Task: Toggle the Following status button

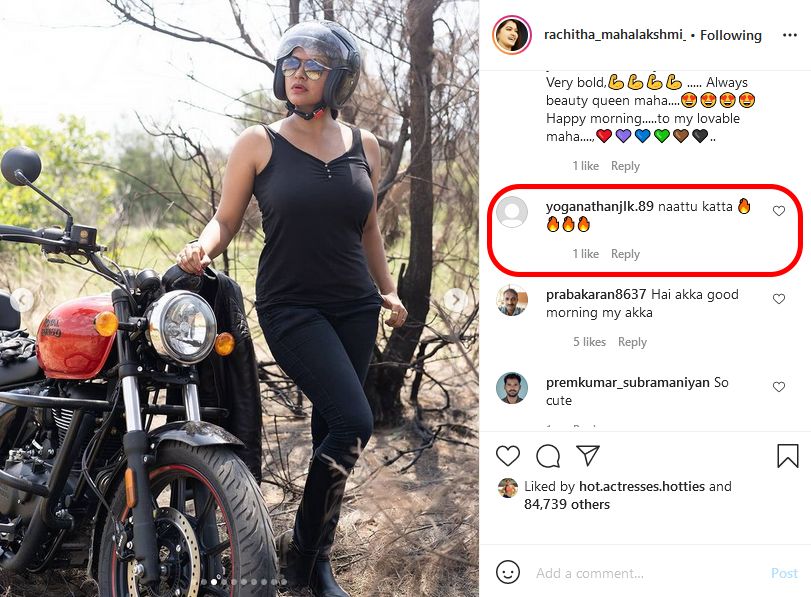Action: pyautogui.click(x=730, y=35)
